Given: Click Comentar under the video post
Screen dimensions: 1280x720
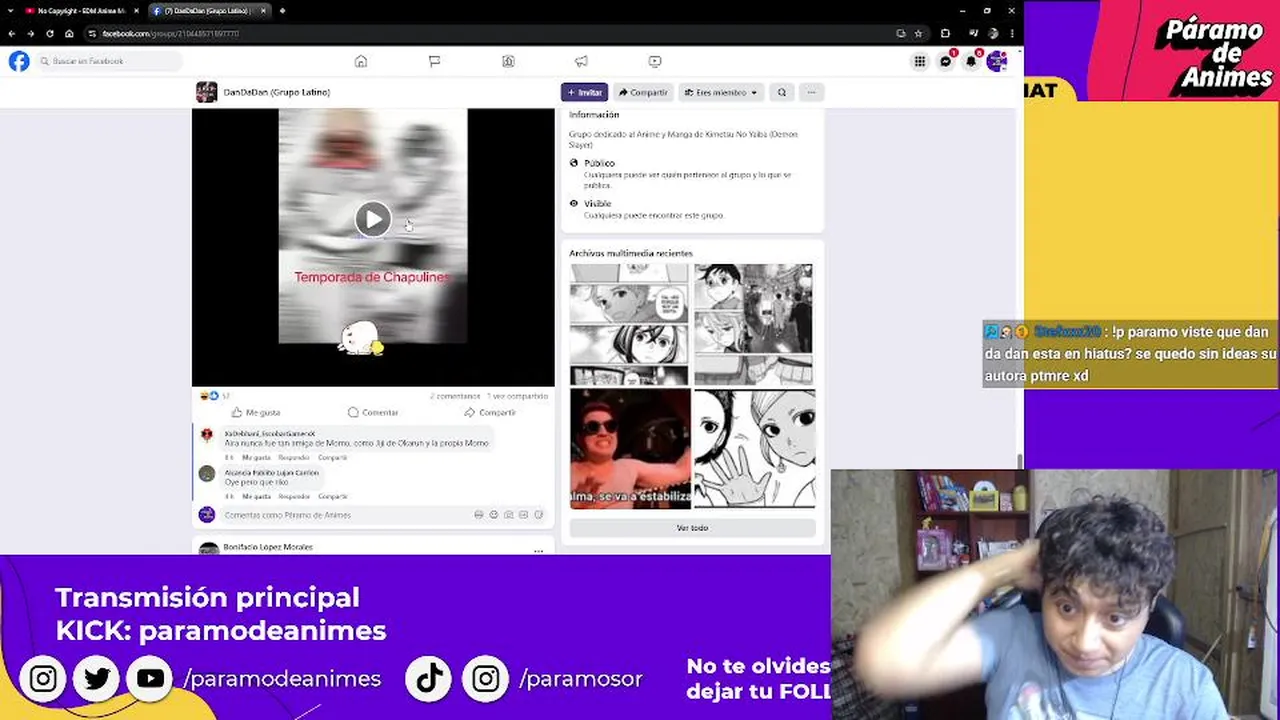Looking at the screenshot, I should (x=373, y=412).
